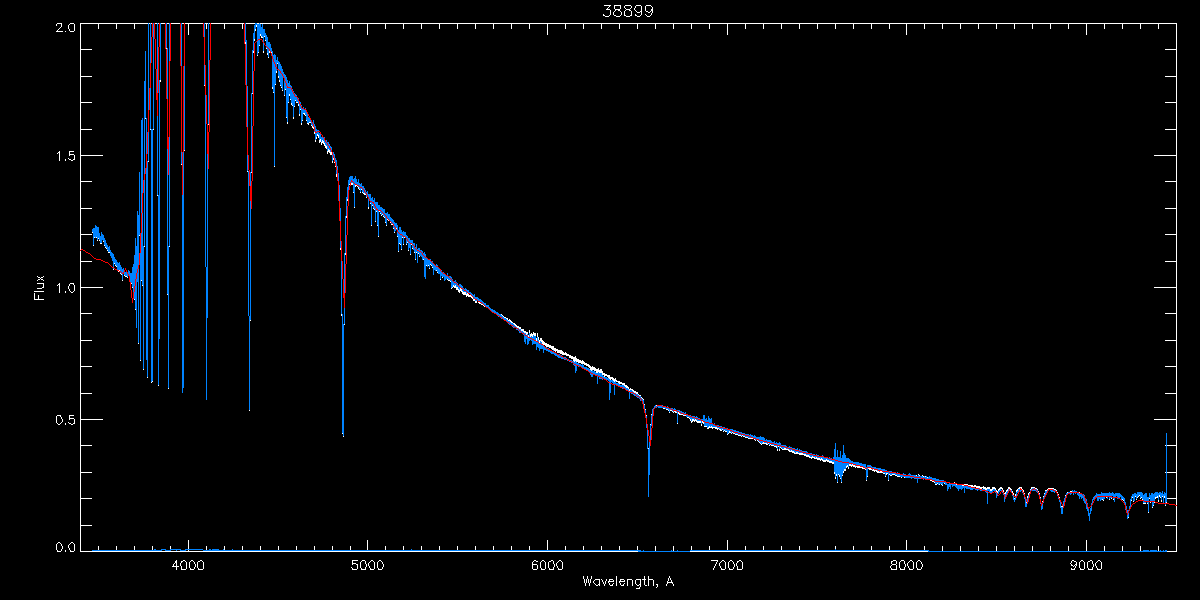Click the Paschen line dips near 8900
This screenshot has width=1200, height=600.
tap(1088, 503)
